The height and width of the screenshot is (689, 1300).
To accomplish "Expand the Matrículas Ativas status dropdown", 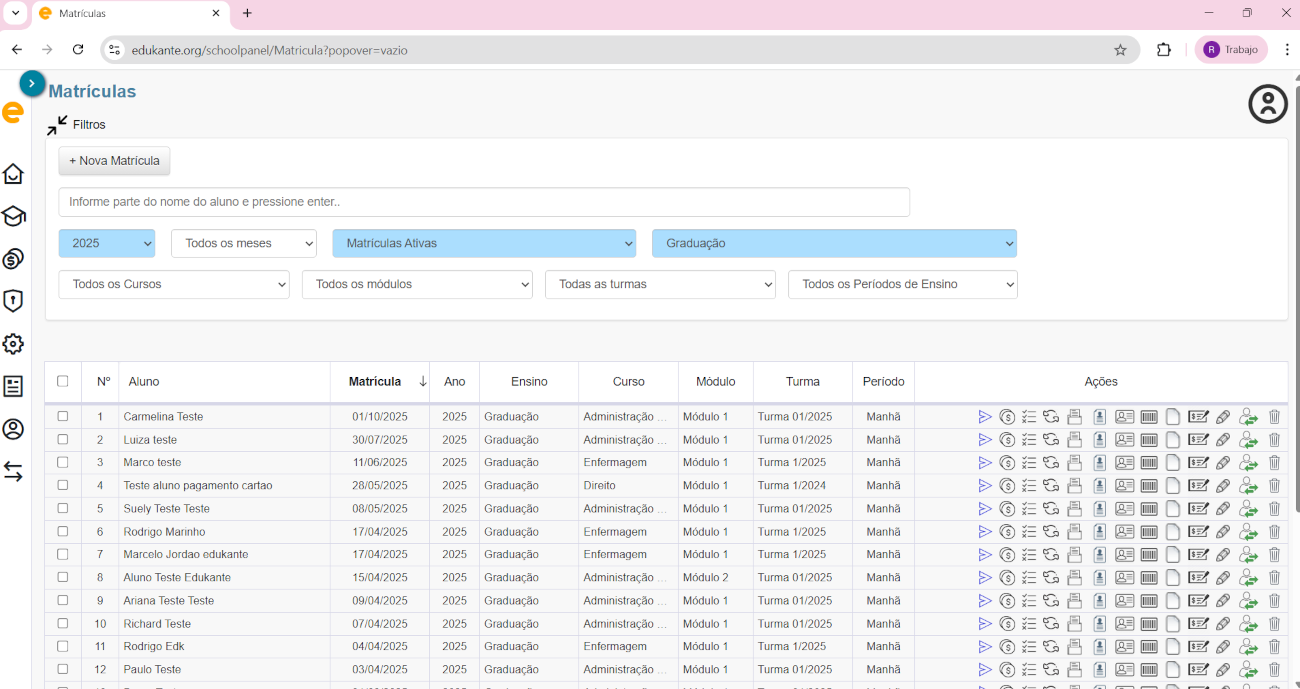I will click(x=484, y=243).
